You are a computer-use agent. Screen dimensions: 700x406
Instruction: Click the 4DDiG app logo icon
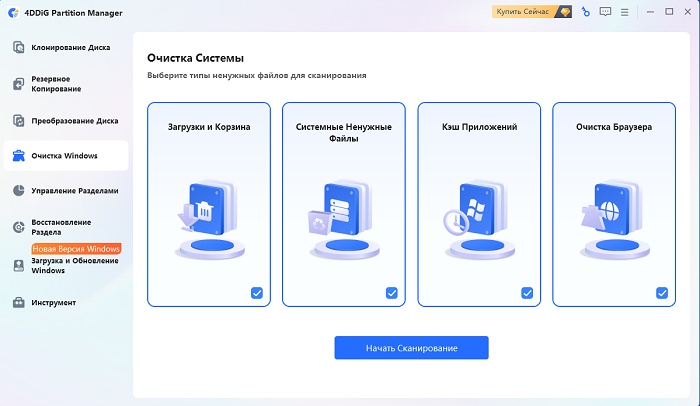[13, 13]
